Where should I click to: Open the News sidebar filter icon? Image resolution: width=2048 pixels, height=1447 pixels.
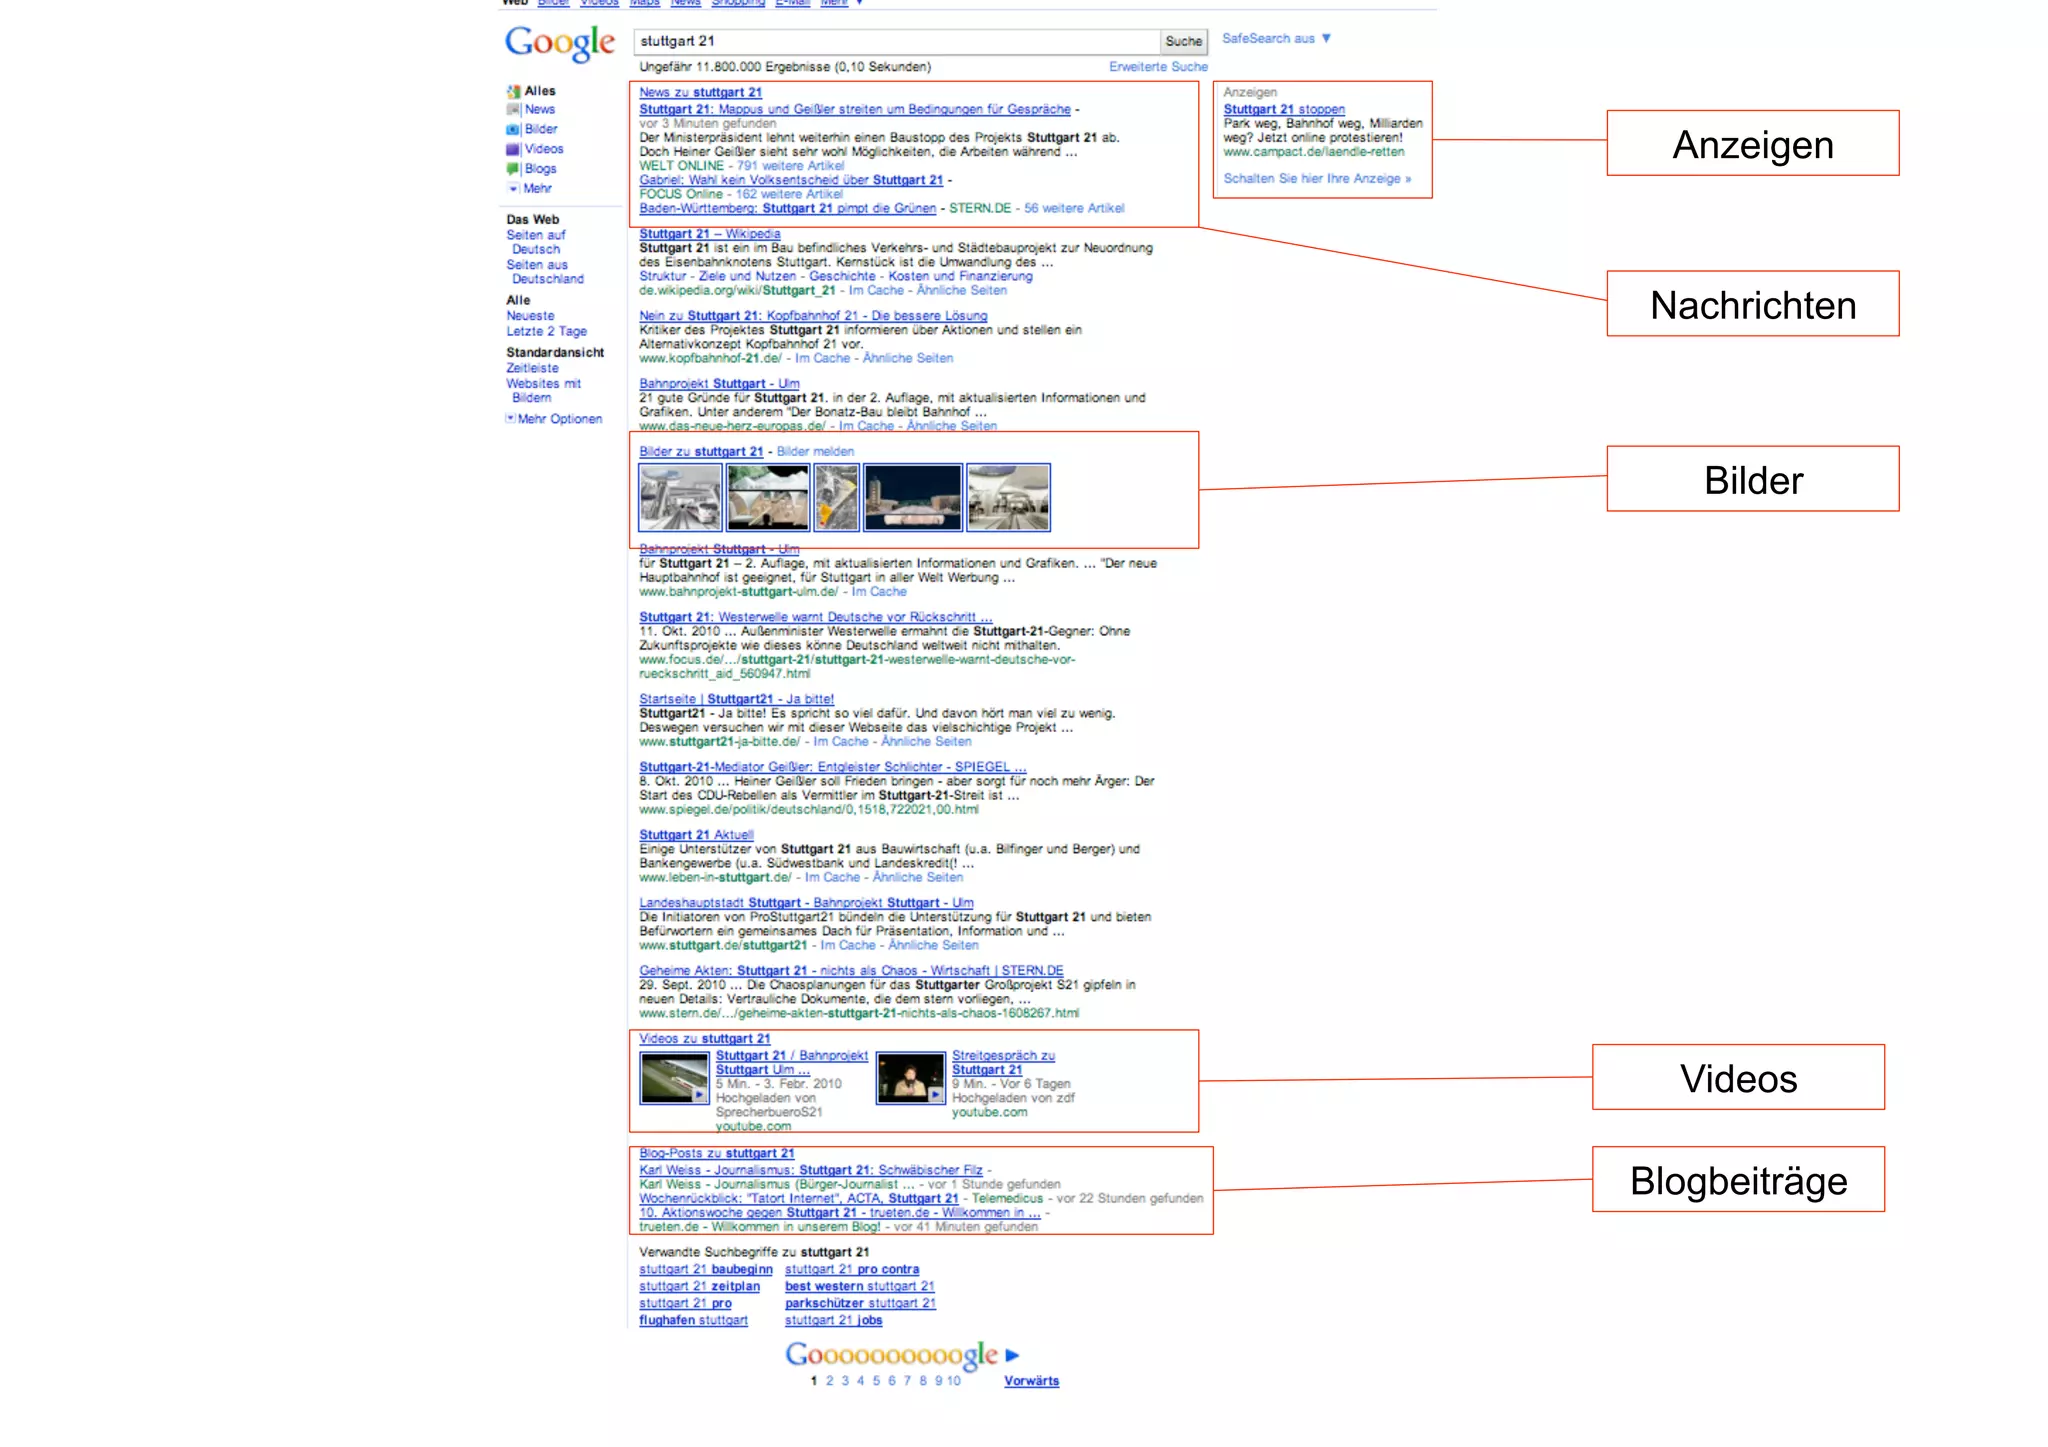click(513, 110)
